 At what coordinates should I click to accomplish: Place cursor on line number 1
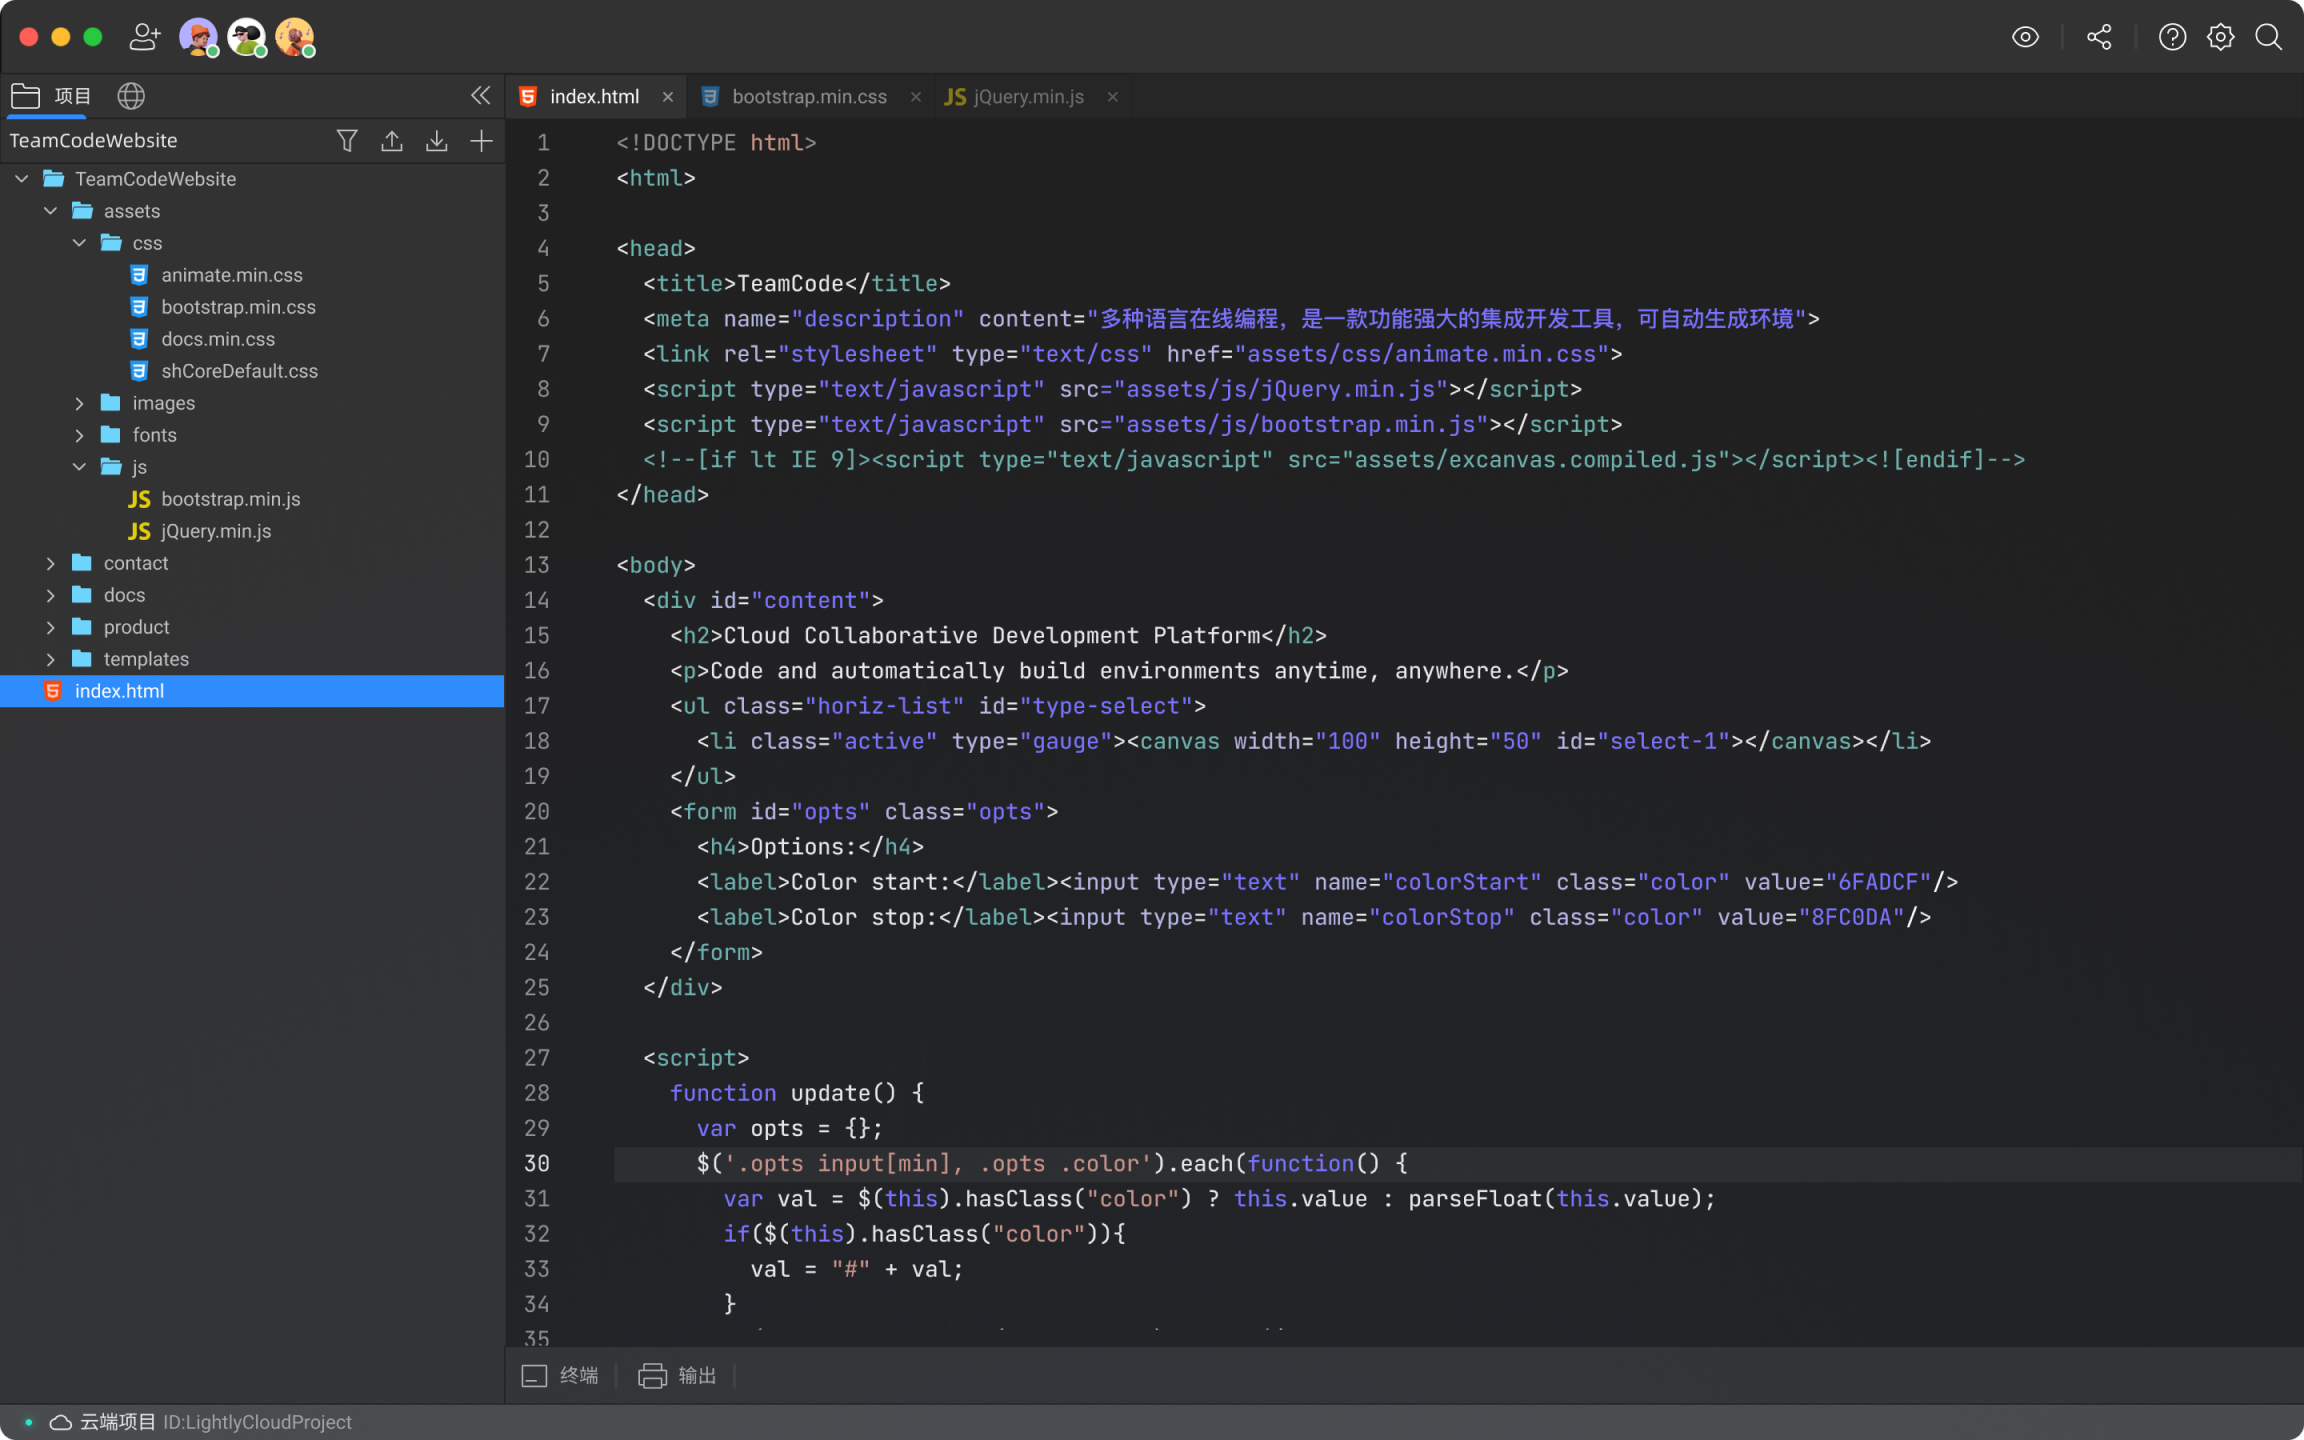coord(543,143)
